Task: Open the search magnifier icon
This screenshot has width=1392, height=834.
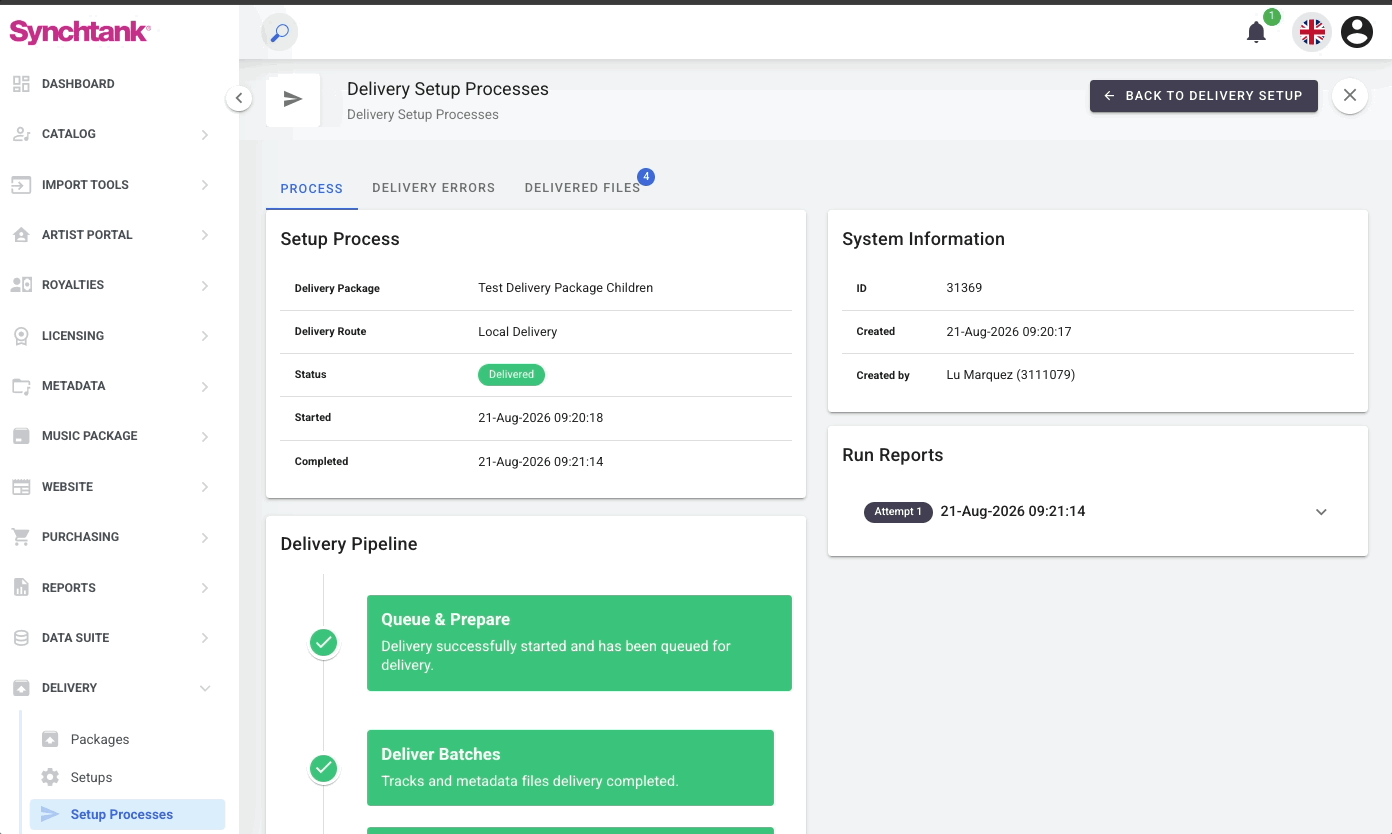Action: tap(280, 32)
